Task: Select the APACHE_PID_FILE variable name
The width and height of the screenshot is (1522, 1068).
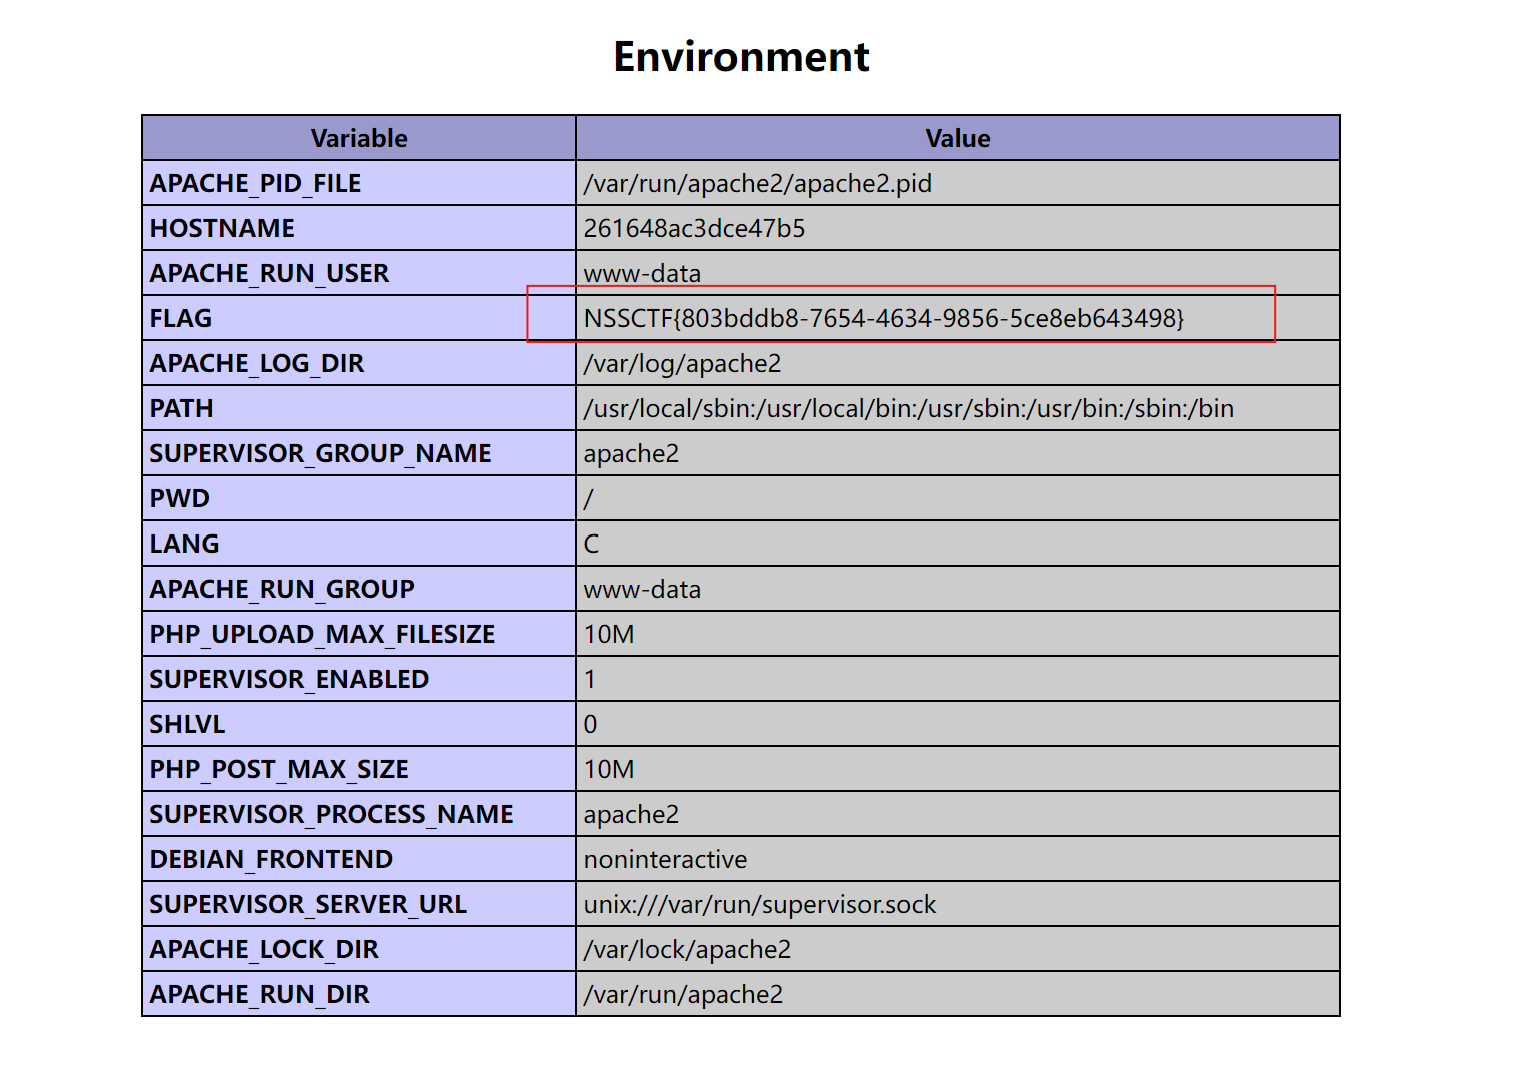Action: [255, 184]
